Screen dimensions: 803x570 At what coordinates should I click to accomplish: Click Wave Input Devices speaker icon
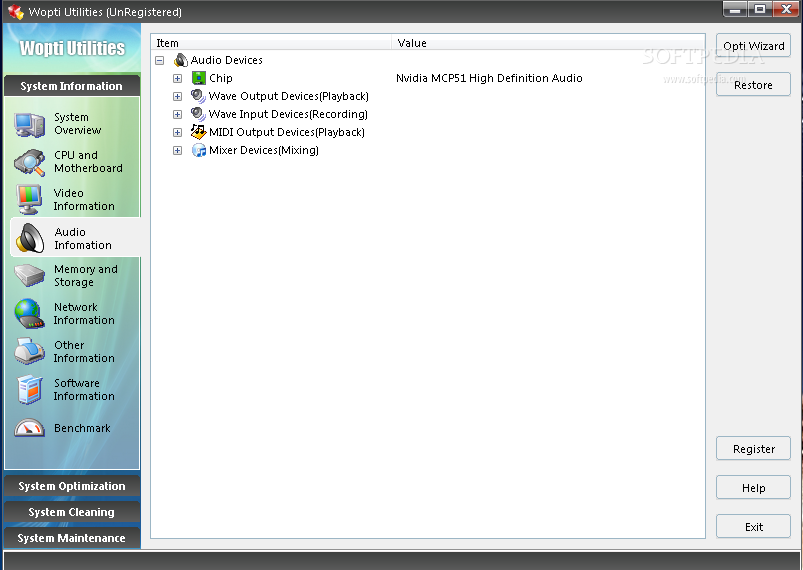pyautogui.click(x=198, y=114)
